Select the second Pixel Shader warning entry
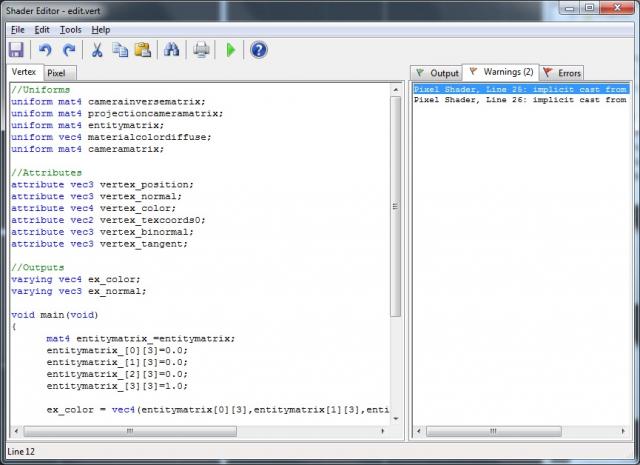This screenshot has width=640, height=465. tap(519, 100)
